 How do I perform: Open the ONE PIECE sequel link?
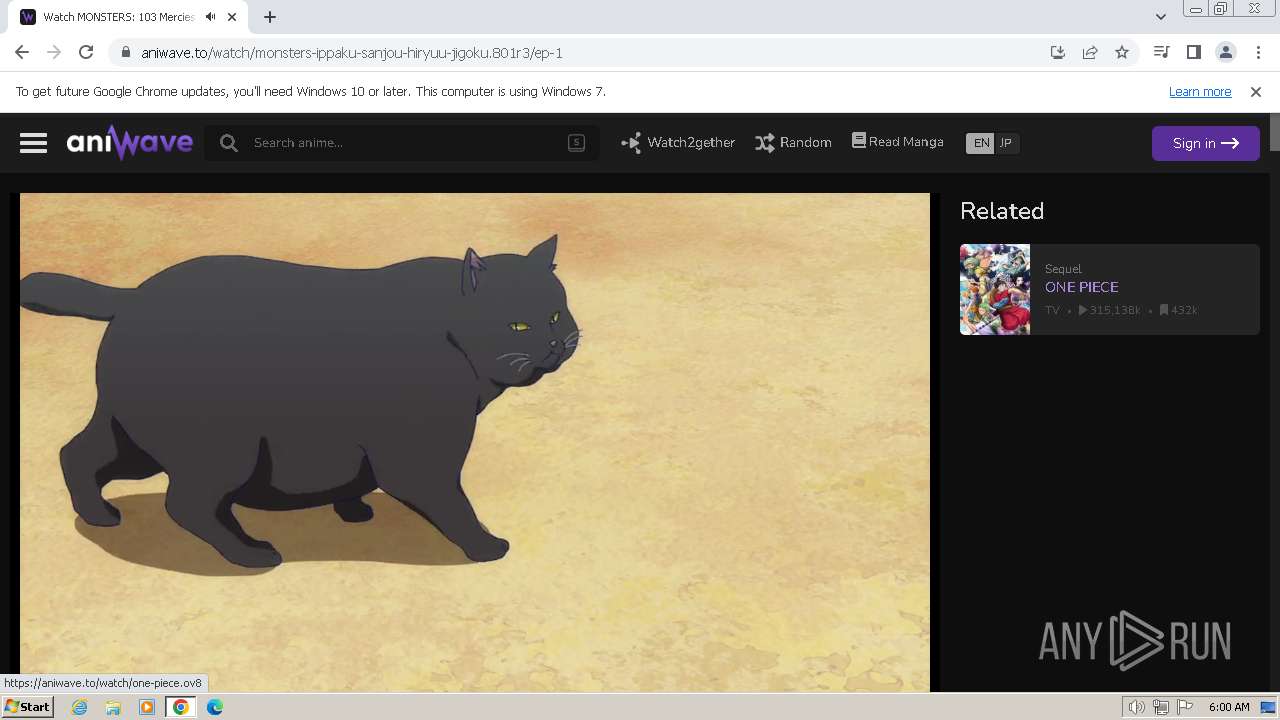[1081, 287]
